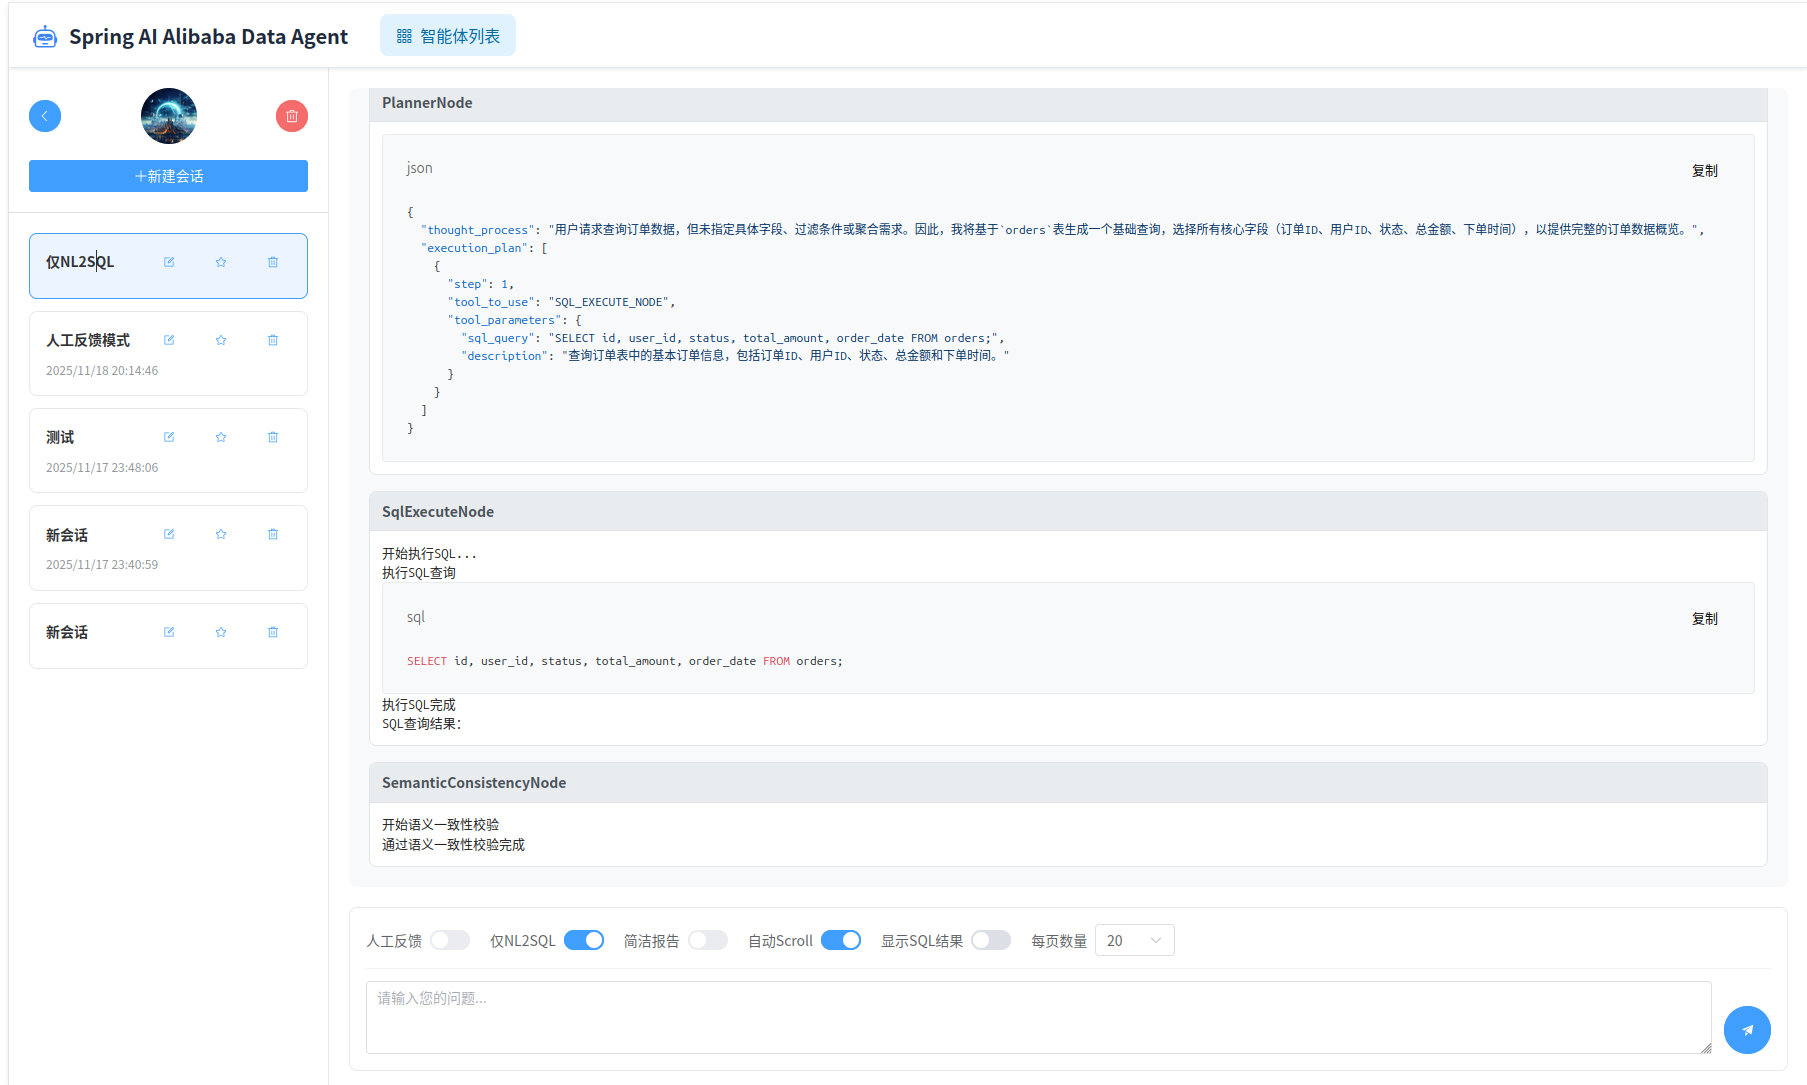Delete the 测试 session with trash icon

273,437
